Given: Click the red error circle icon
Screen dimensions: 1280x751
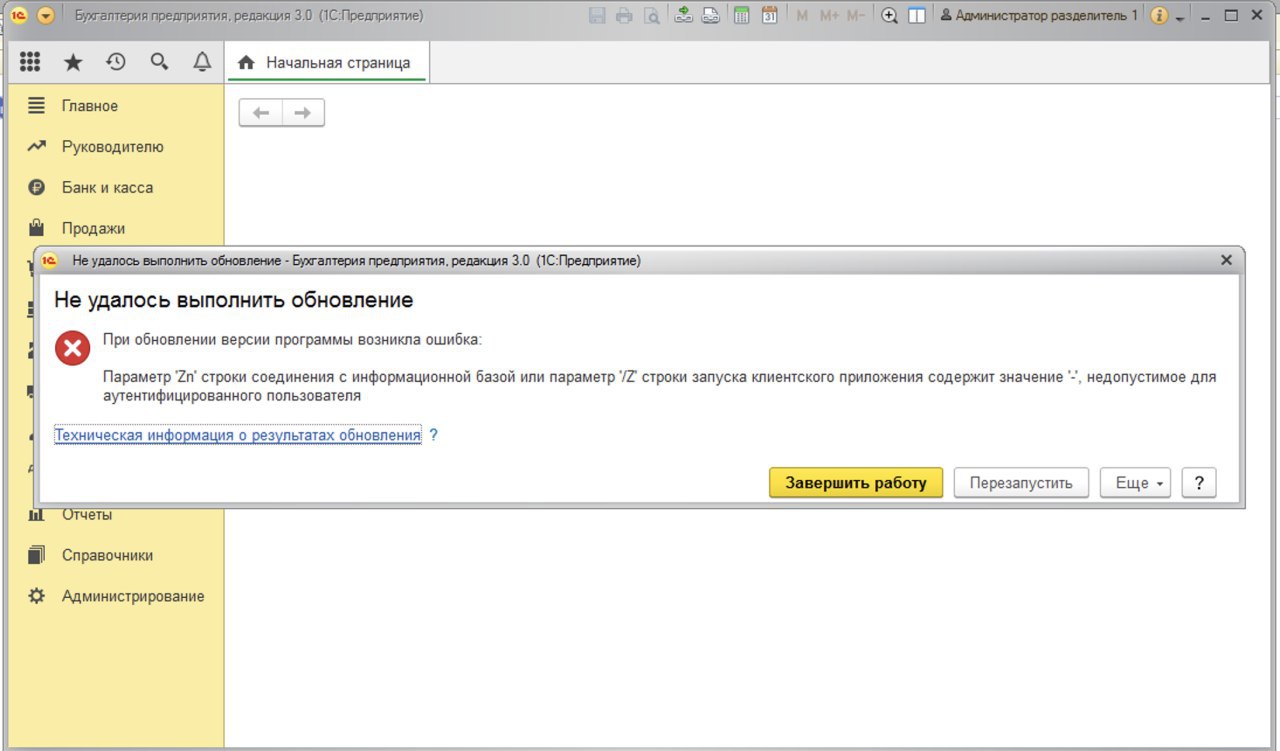Looking at the screenshot, I should point(72,348).
